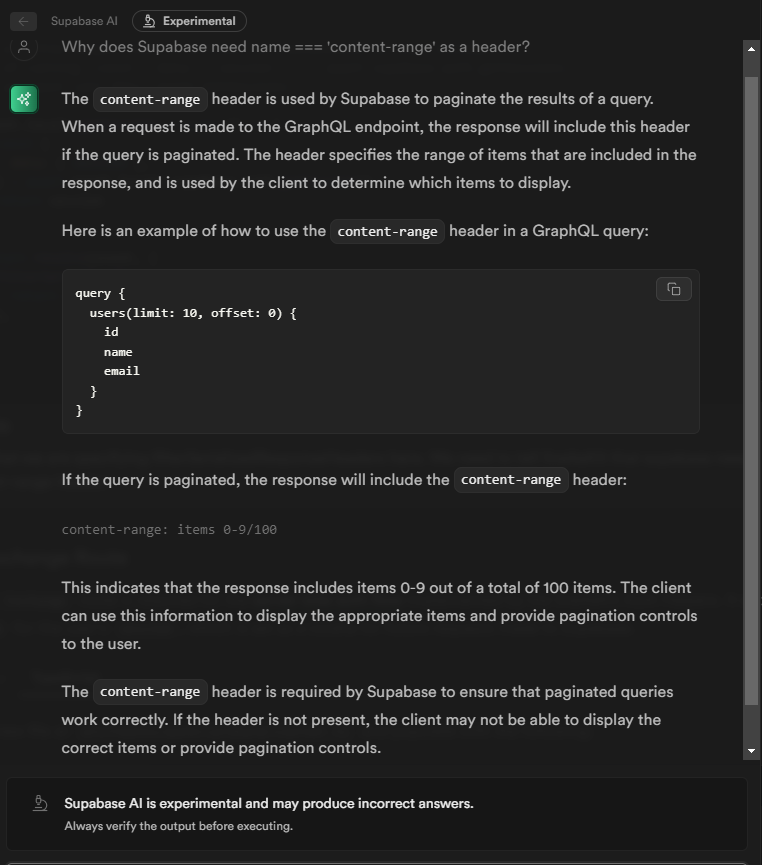Click the microscope icon in the footer warning
The width and height of the screenshot is (762, 865).
(39, 803)
